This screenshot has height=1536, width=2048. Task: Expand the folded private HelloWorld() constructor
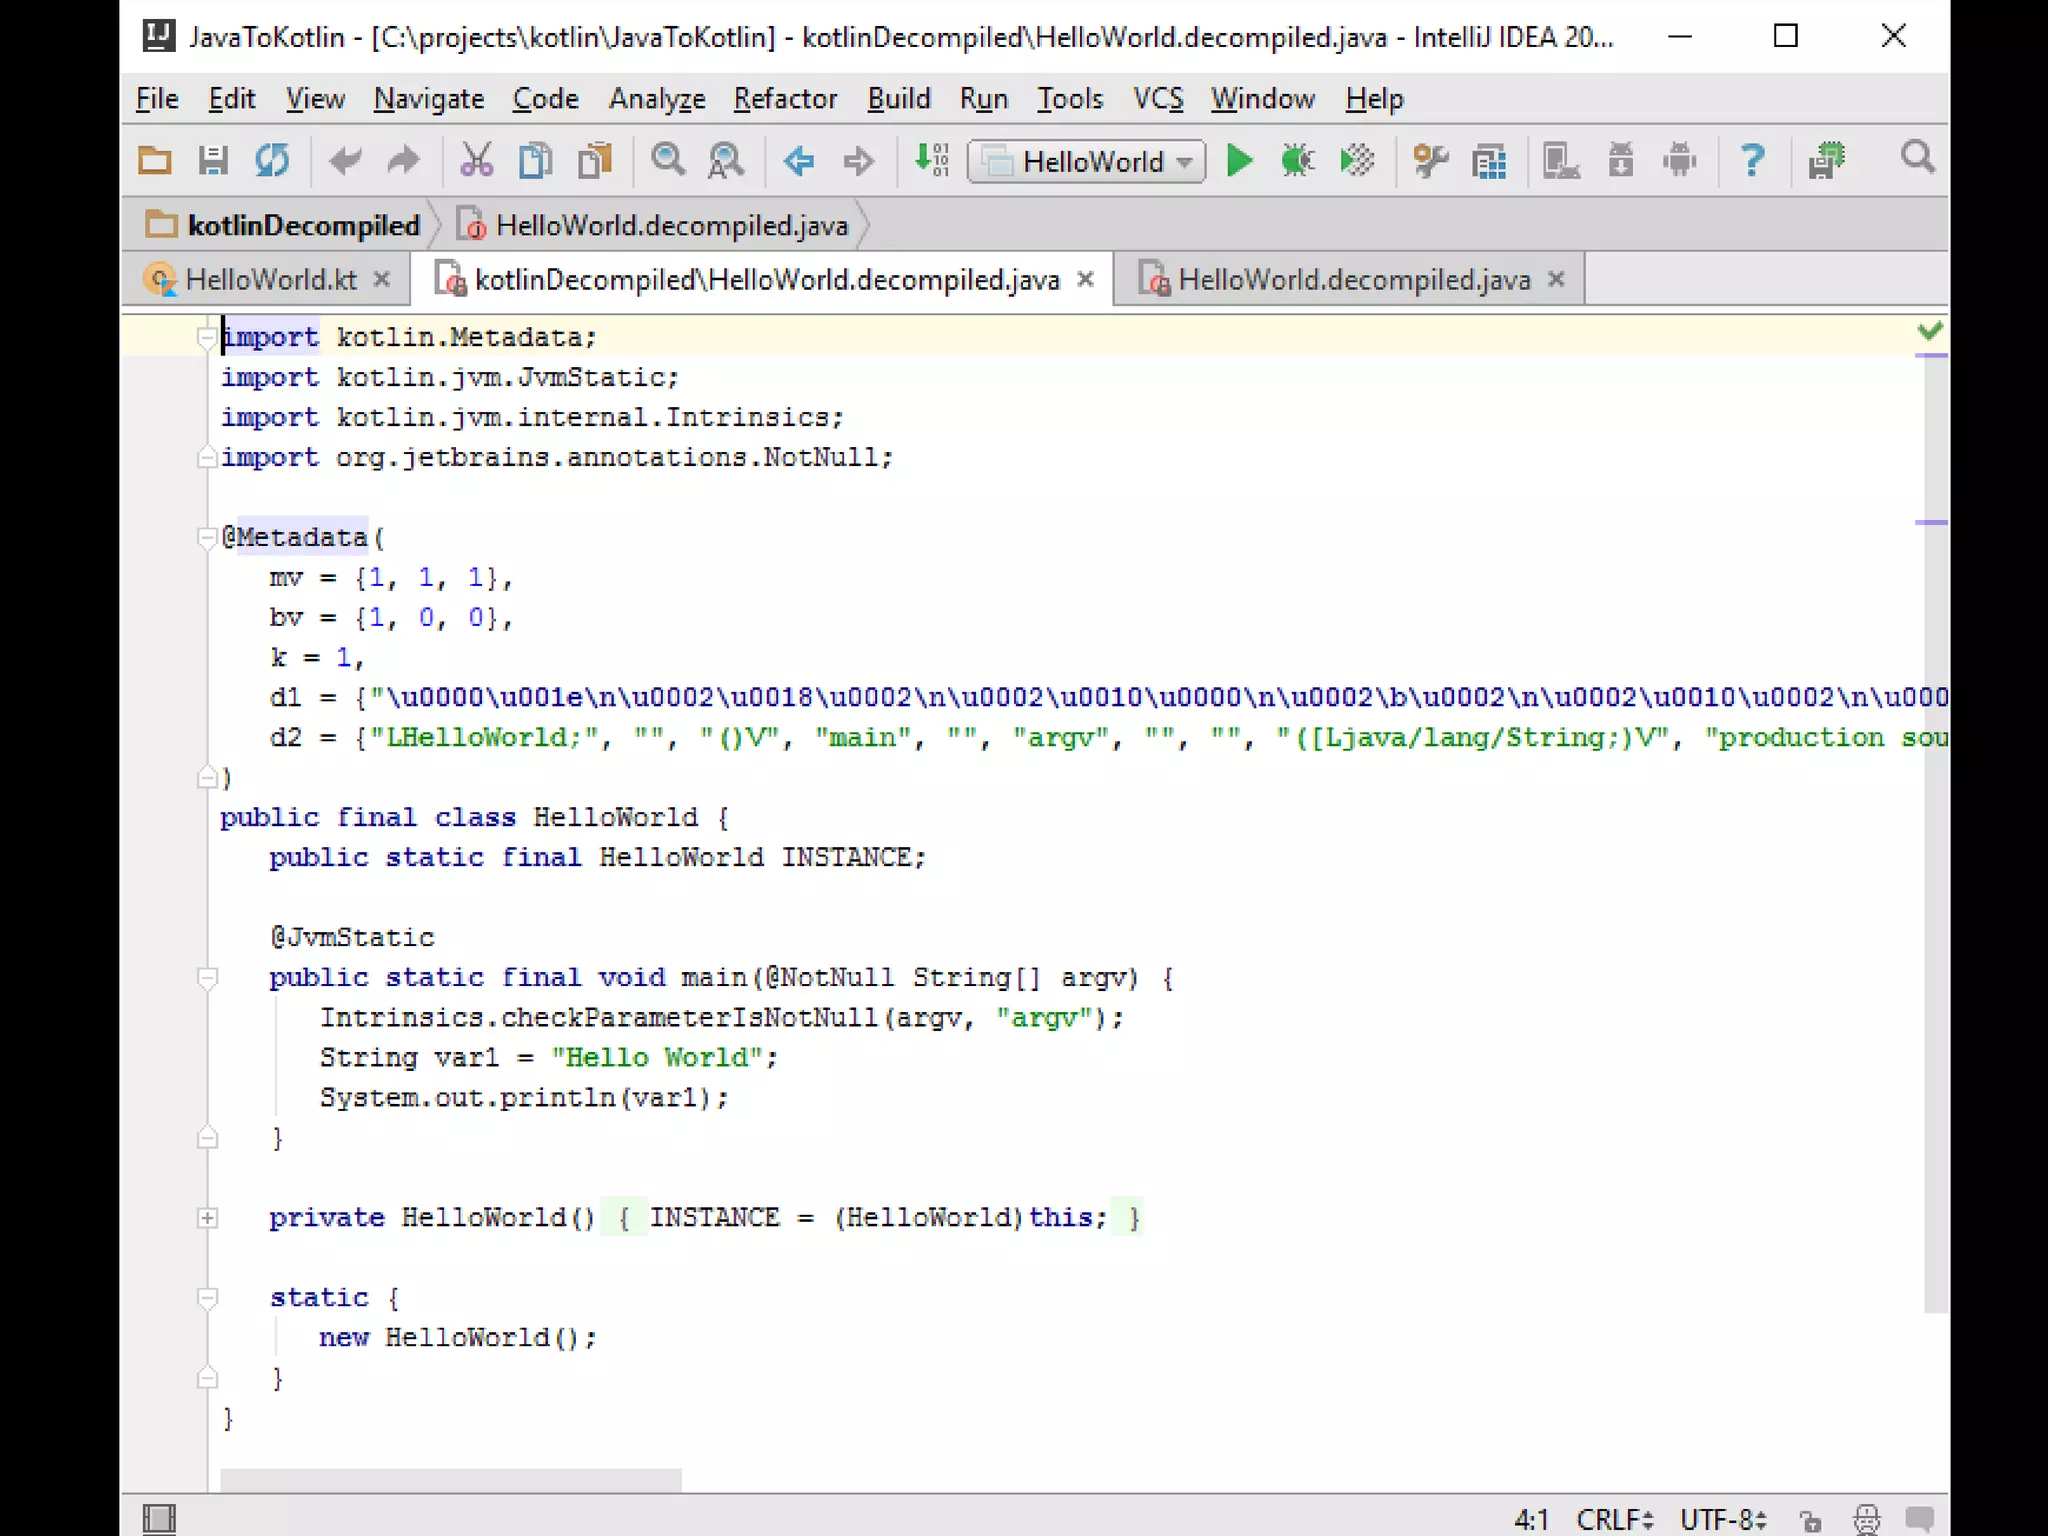click(x=207, y=1218)
